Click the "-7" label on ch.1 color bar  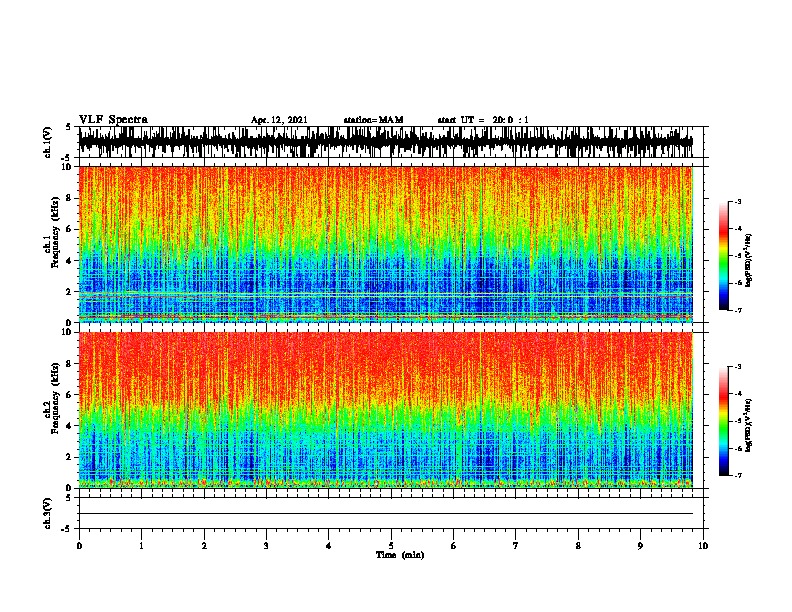tap(737, 310)
